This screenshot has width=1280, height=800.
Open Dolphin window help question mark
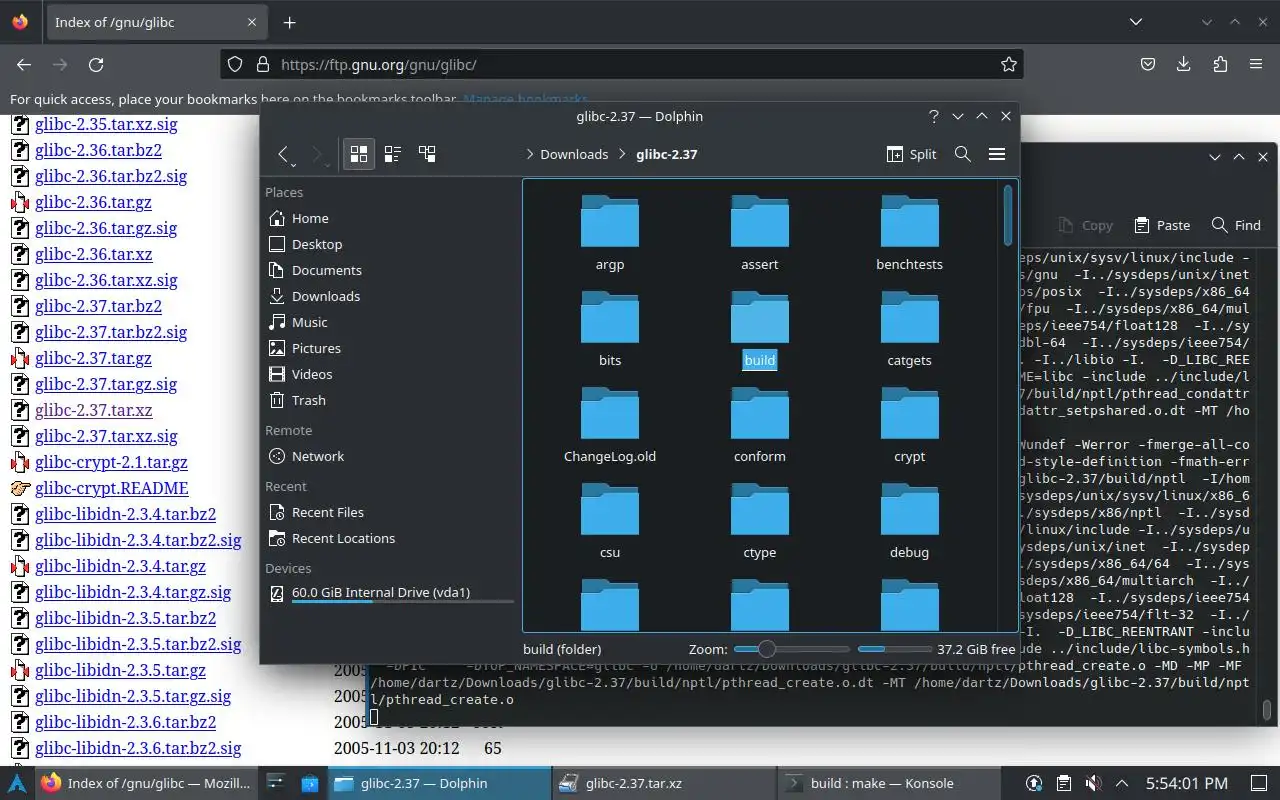pyautogui.click(x=934, y=116)
